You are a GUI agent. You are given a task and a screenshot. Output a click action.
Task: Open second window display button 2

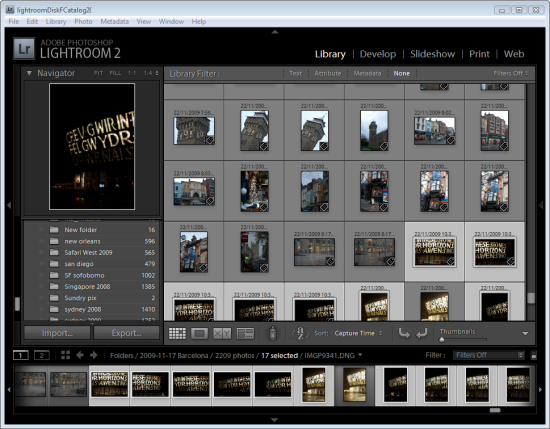tap(41, 355)
